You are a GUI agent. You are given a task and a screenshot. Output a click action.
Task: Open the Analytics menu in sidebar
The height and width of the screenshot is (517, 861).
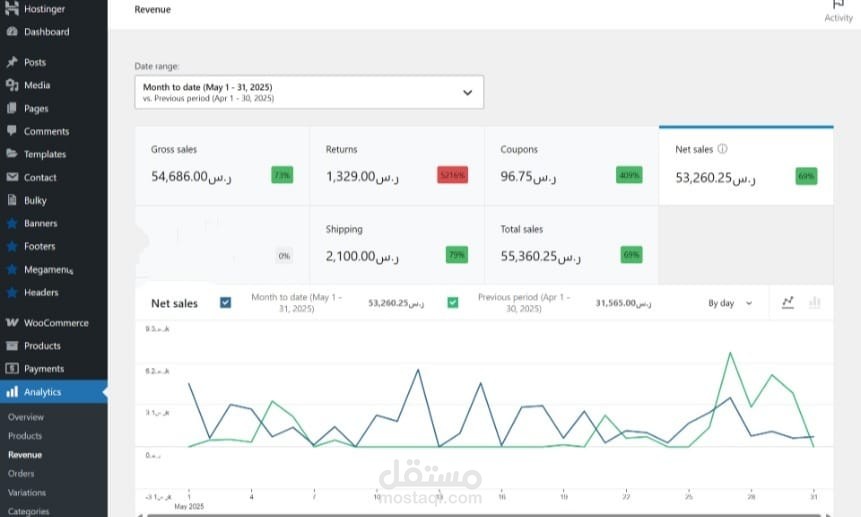click(42, 392)
